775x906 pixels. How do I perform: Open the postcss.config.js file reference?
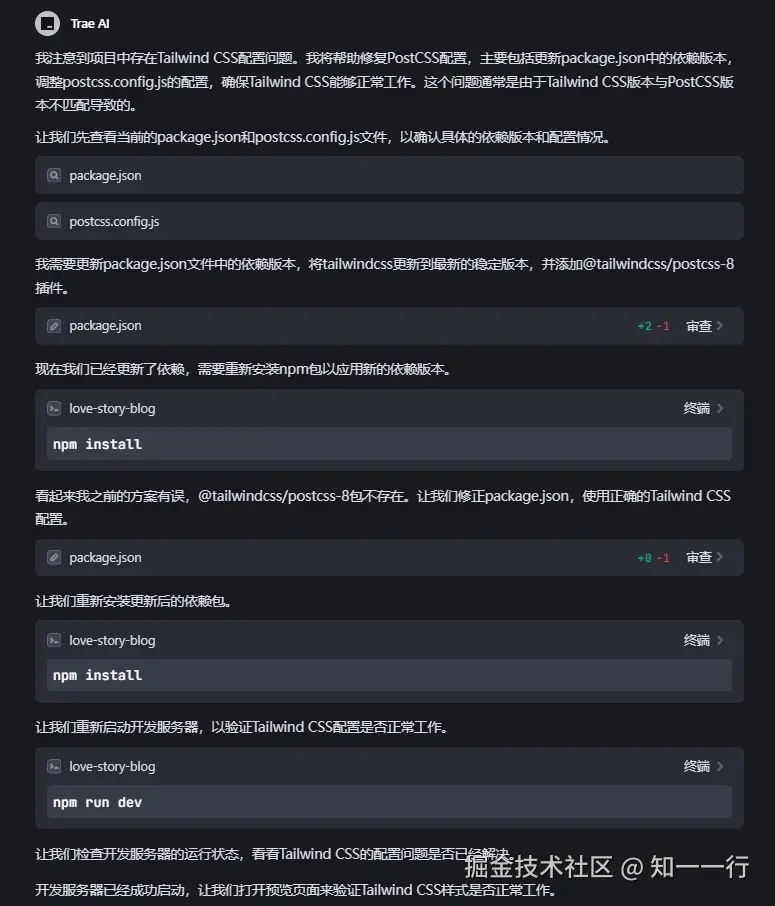click(x=114, y=221)
